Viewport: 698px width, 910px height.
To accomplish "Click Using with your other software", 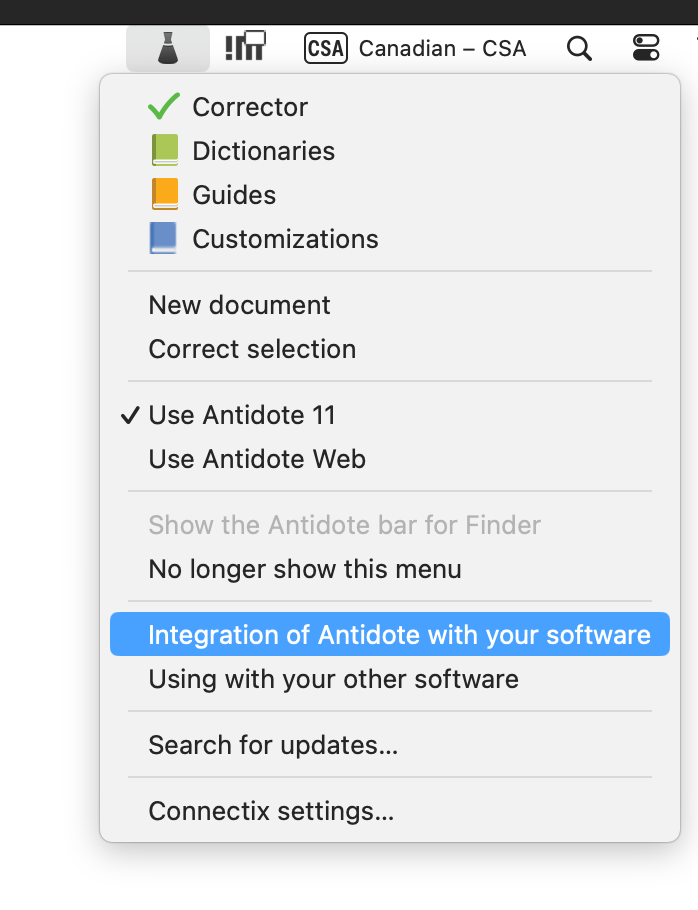I will (x=333, y=679).
